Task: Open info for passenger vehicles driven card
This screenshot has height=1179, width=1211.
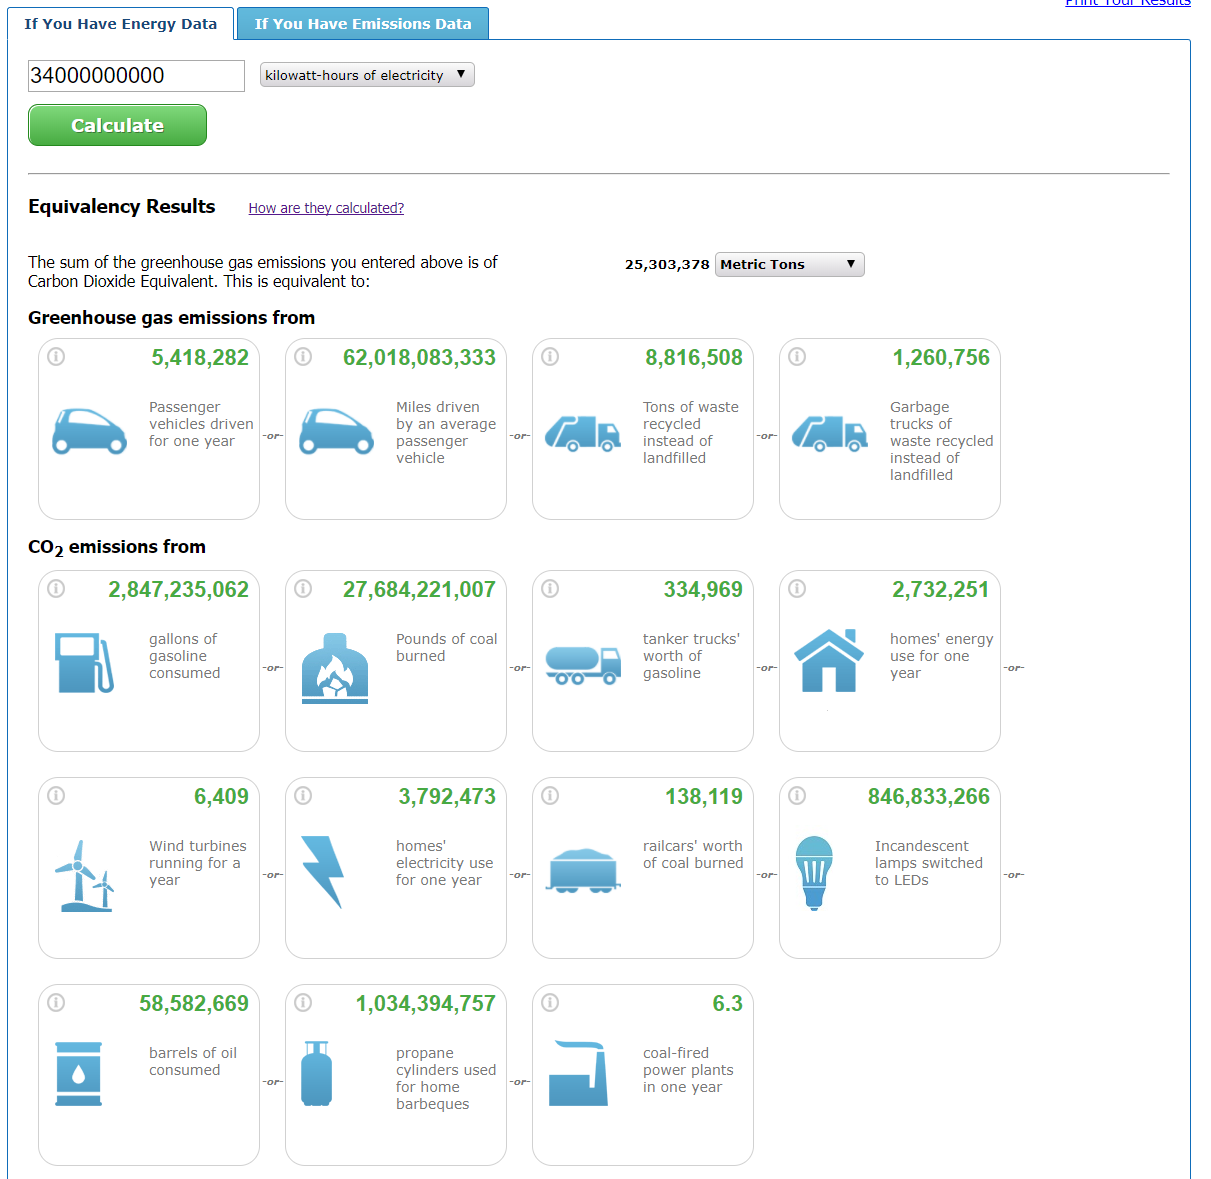Action: point(57,357)
